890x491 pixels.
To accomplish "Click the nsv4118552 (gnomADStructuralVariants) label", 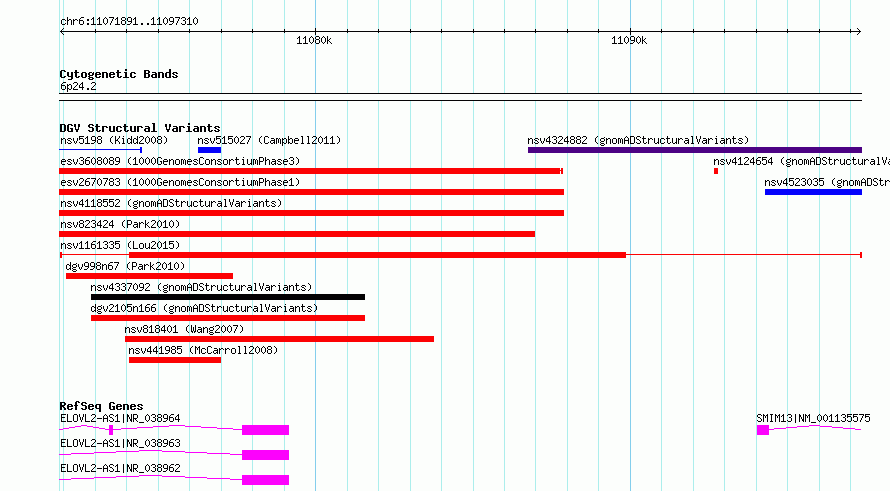I will tap(171, 203).
